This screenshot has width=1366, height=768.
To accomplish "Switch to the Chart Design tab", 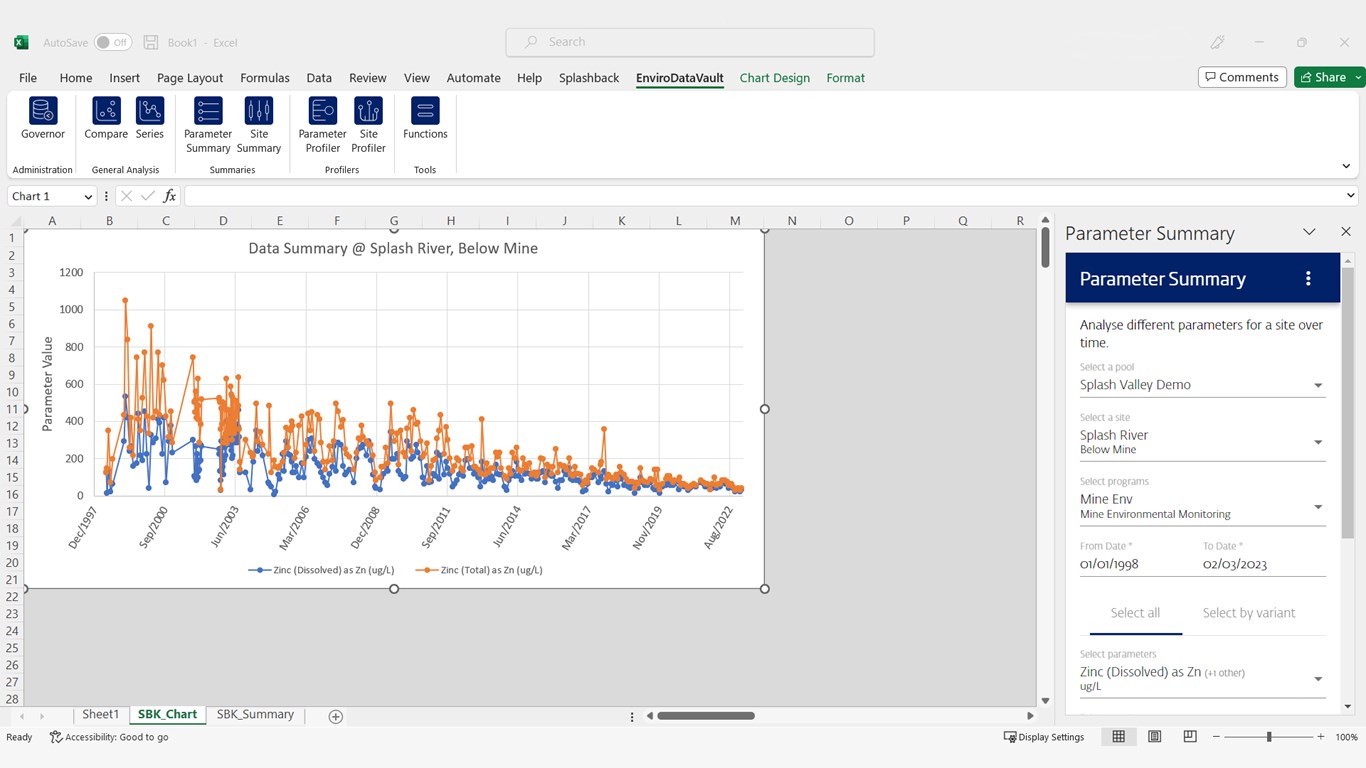I will (x=775, y=77).
